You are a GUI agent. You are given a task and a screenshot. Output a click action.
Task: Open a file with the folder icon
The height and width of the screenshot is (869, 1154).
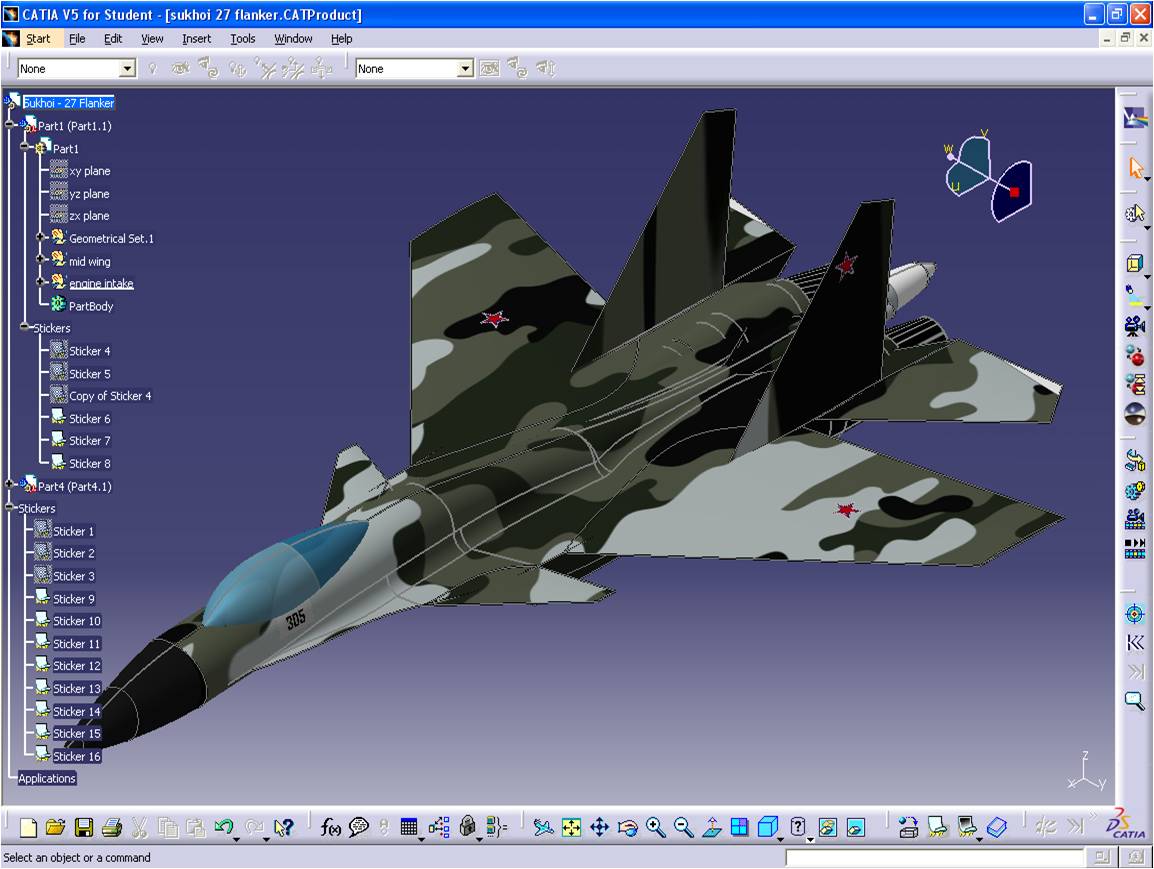56,828
